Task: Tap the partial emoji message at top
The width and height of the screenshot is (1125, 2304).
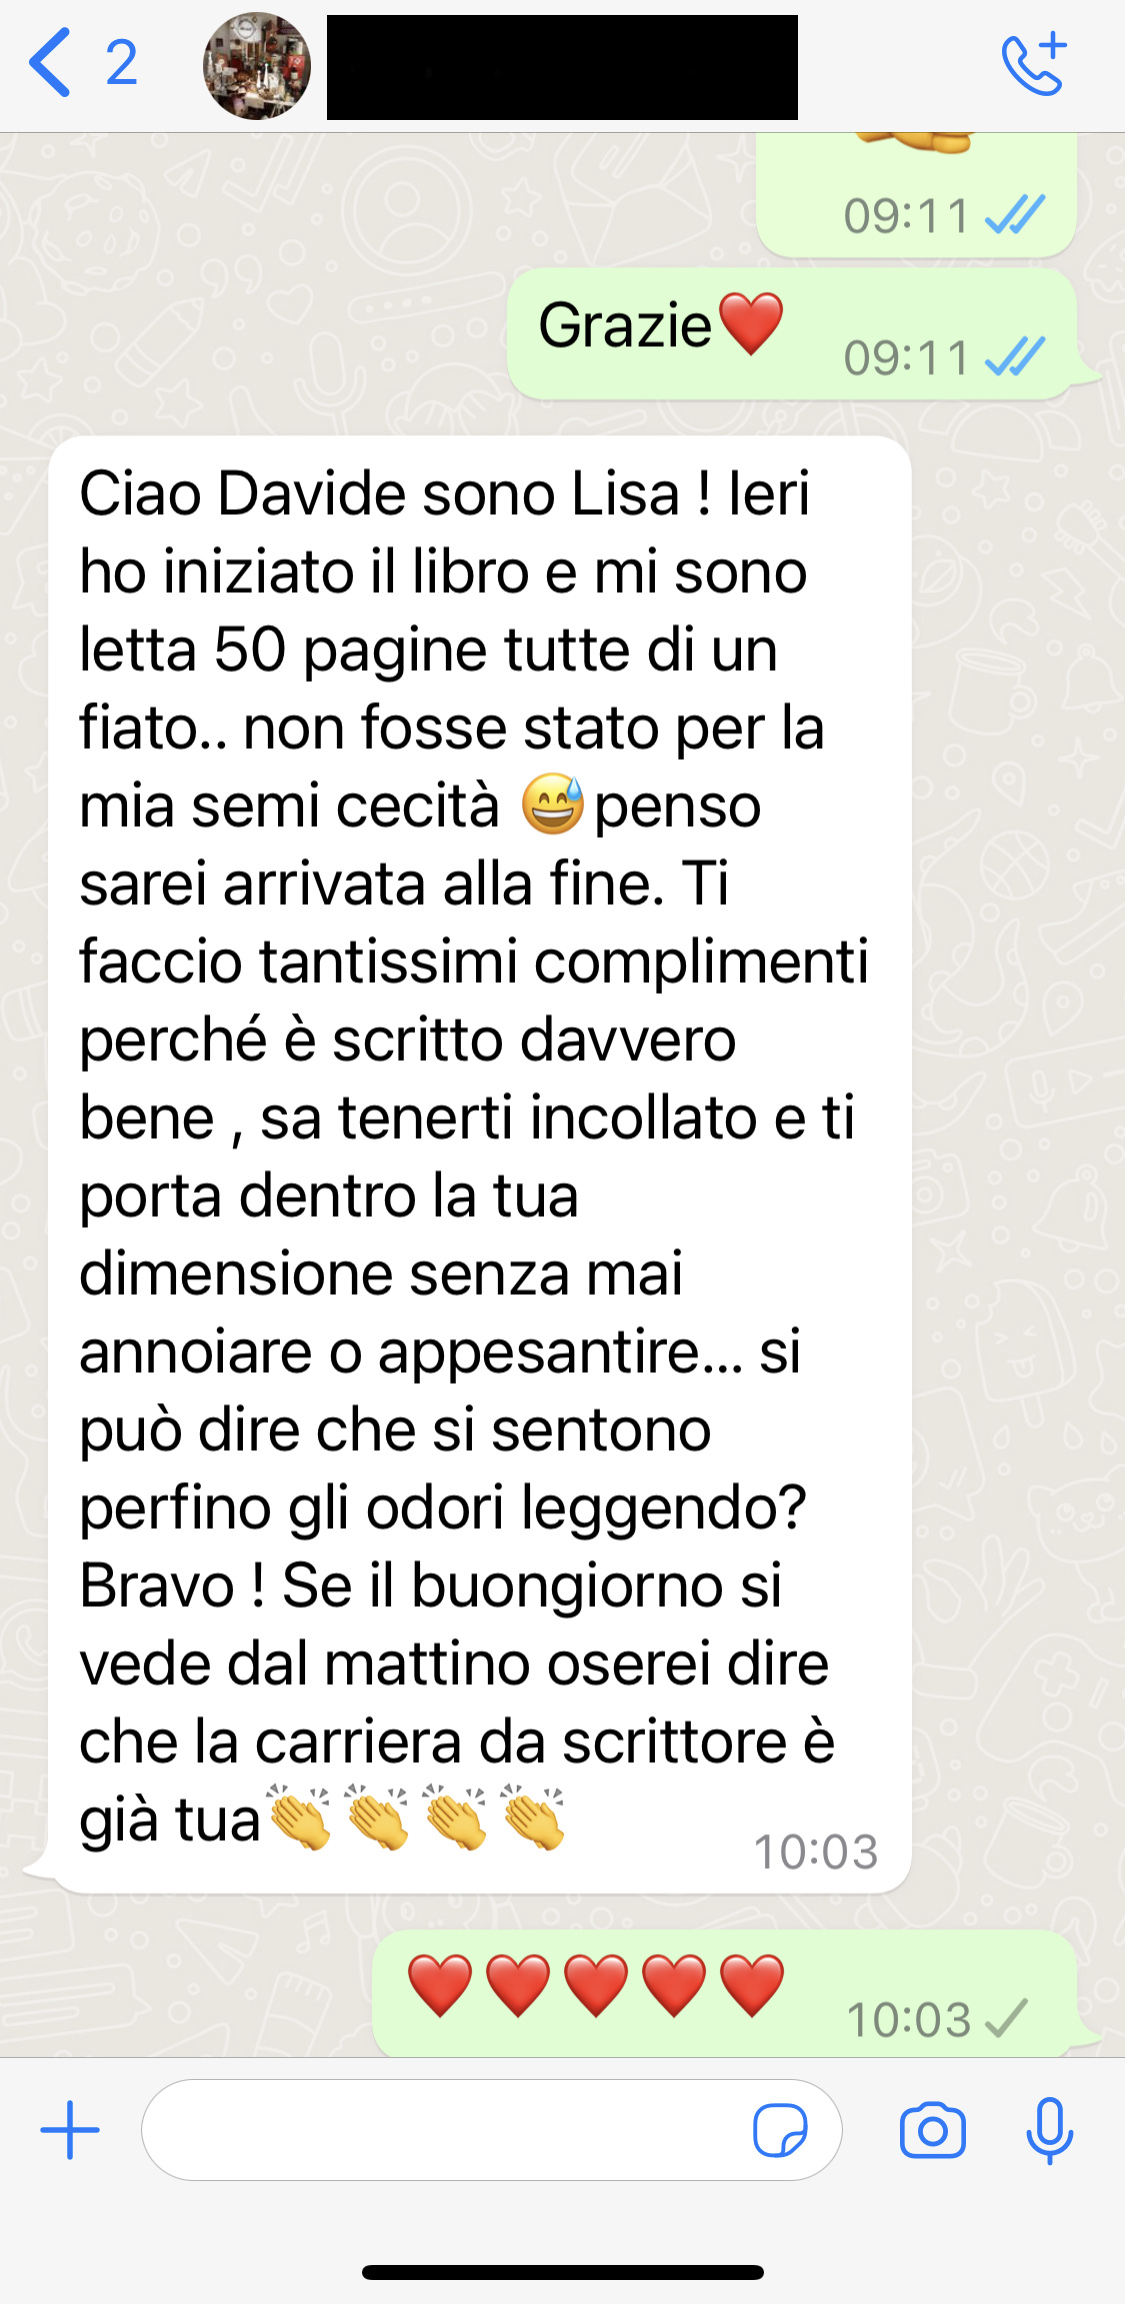Action: 916,194
